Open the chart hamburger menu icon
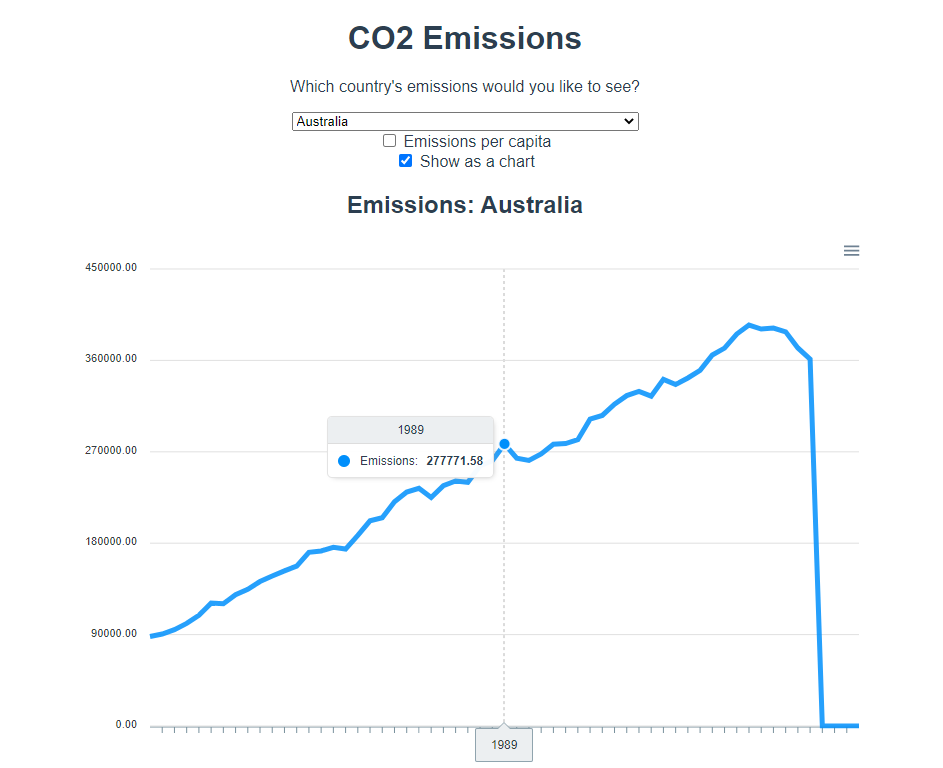 click(x=851, y=251)
